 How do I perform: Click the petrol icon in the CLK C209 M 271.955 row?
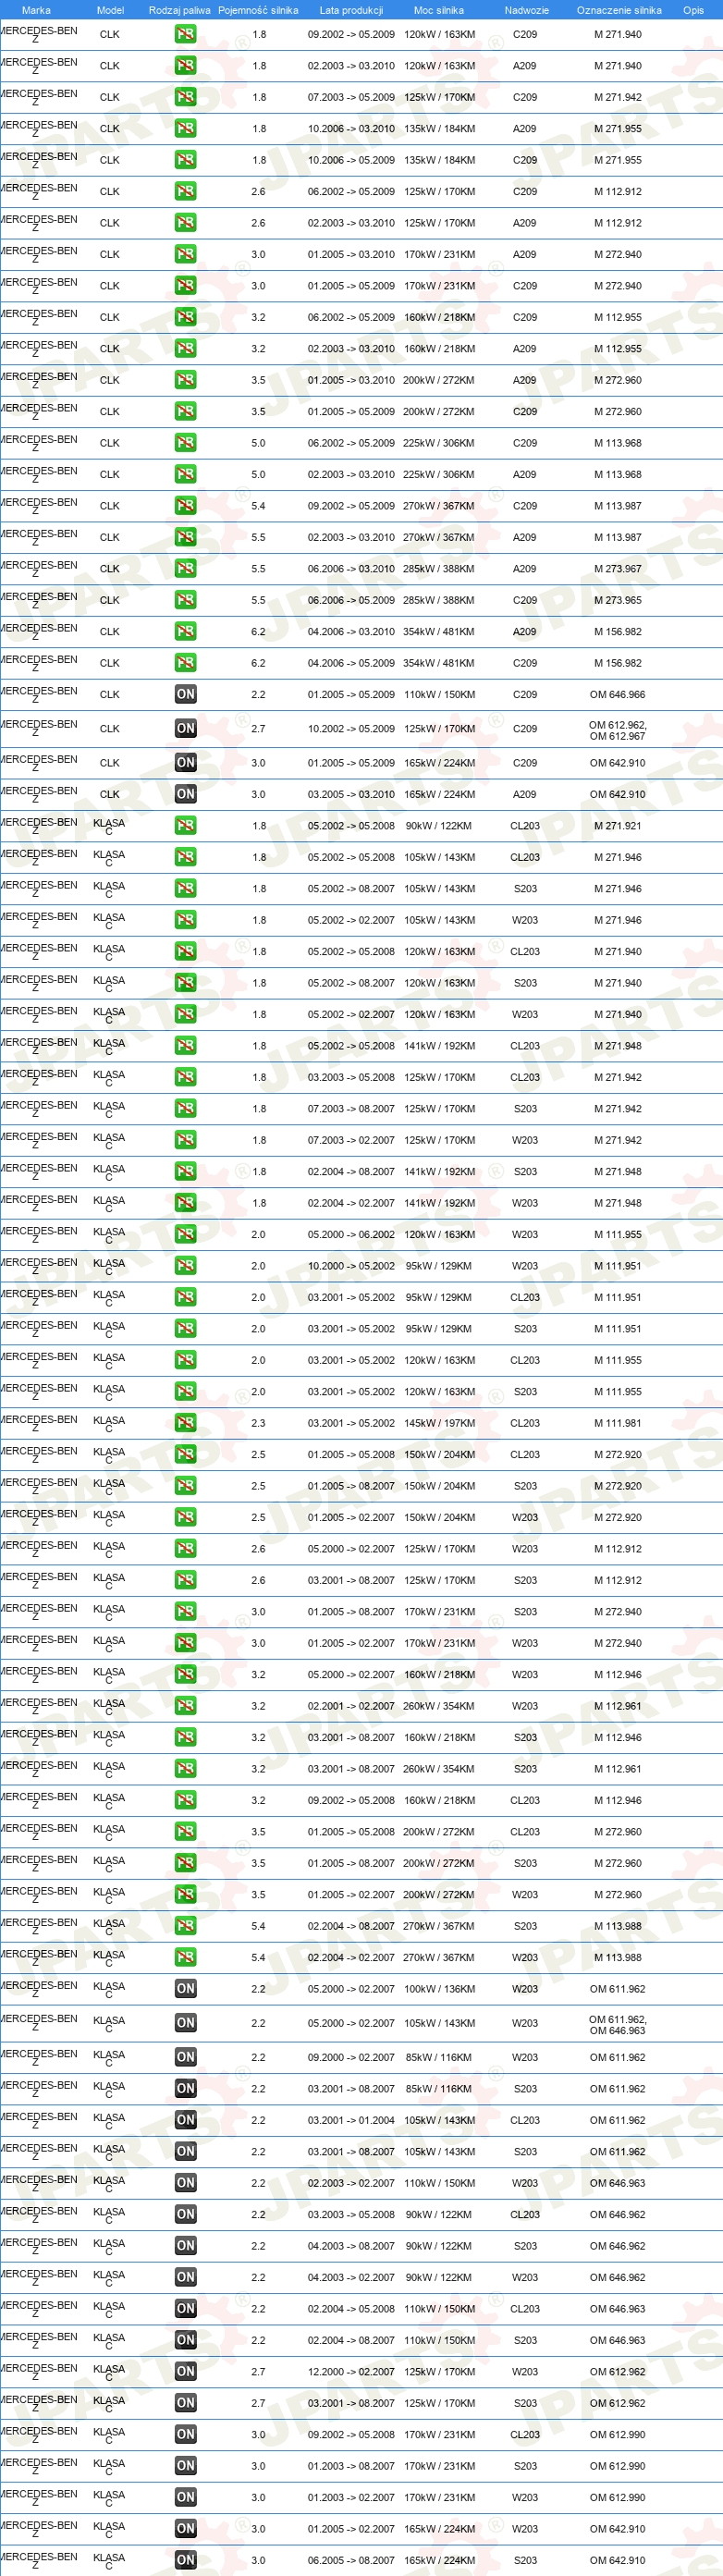point(185,160)
